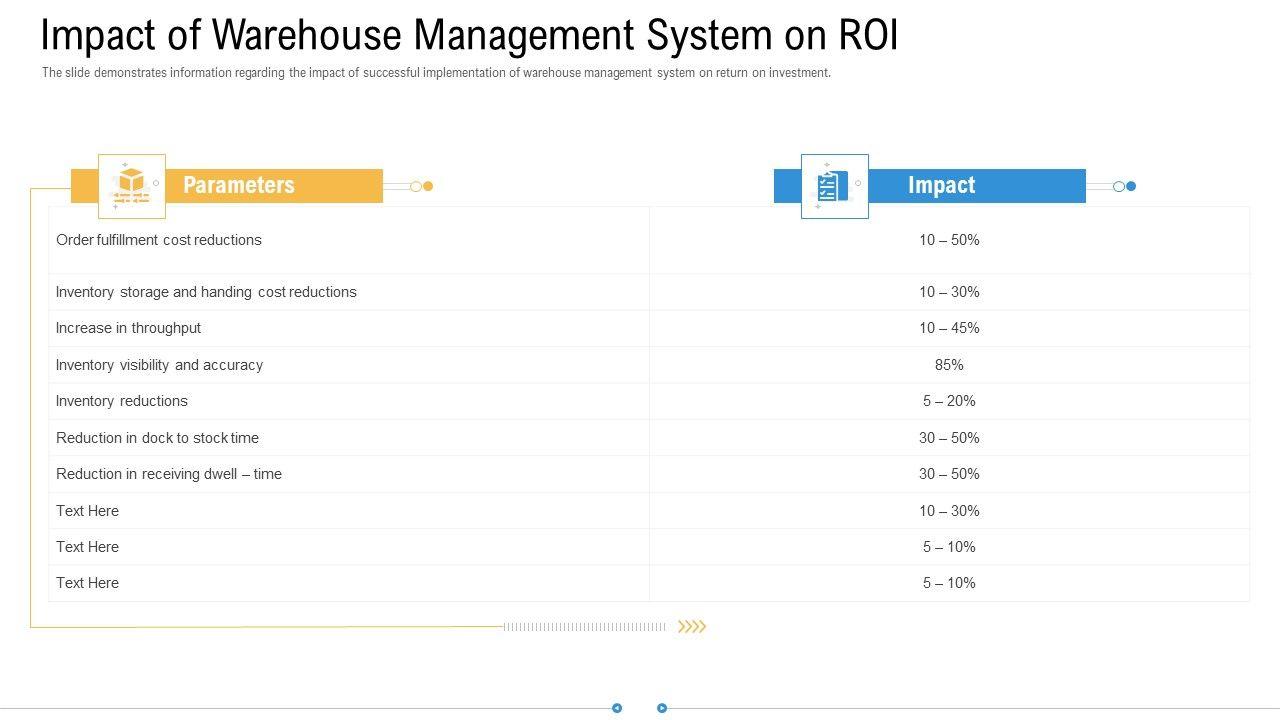
Task: Click the 85% impact value cell
Action: click(x=949, y=365)
